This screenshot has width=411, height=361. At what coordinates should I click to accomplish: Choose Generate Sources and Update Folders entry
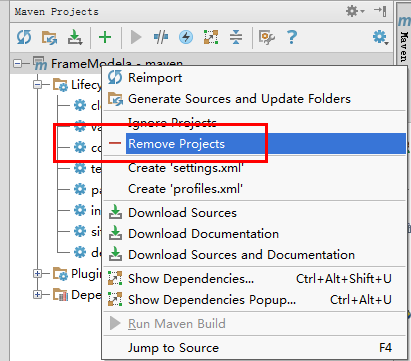pyautogui.click(x=255, y=99)
